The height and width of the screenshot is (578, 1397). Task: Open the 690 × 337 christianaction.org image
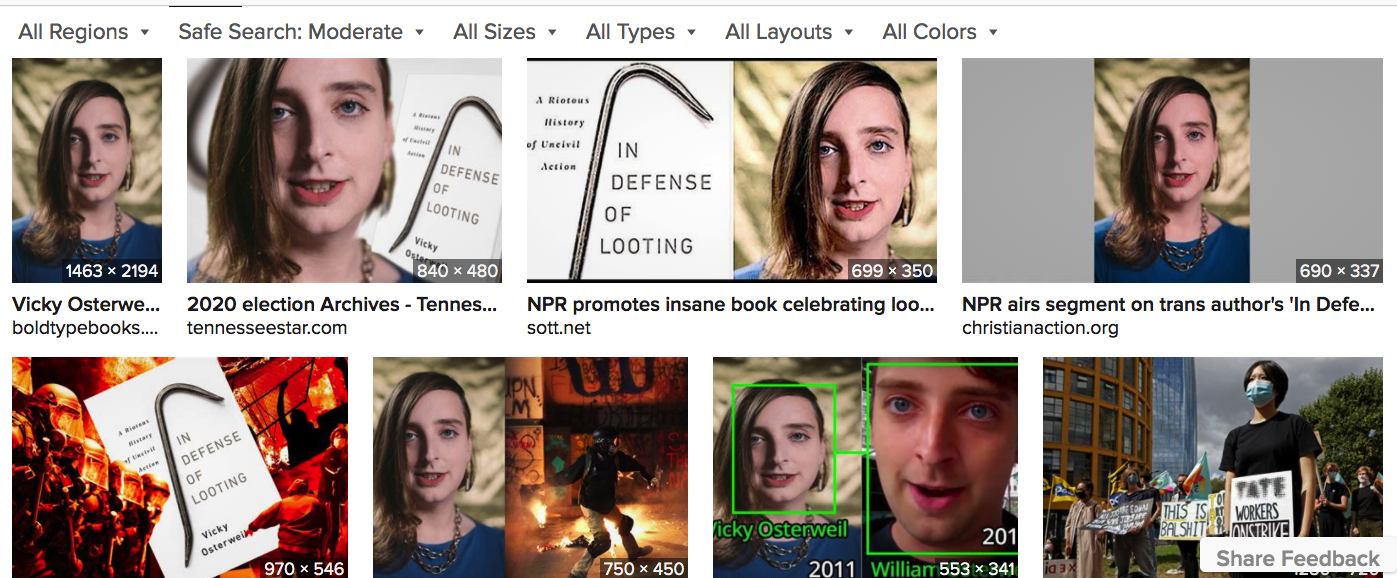1173,170
